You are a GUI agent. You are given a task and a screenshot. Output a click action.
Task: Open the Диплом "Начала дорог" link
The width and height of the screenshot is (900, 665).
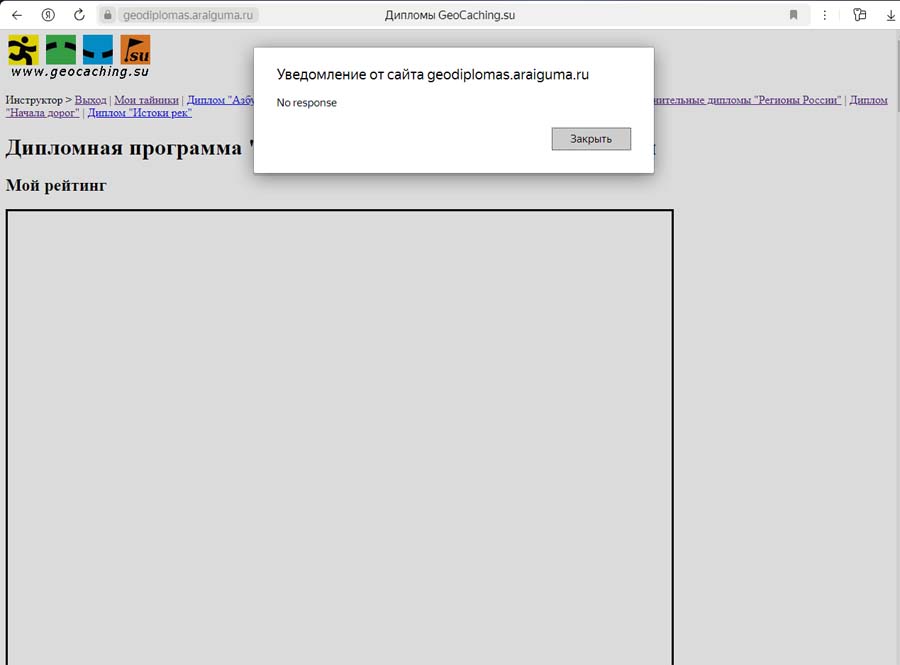[43, 113]
